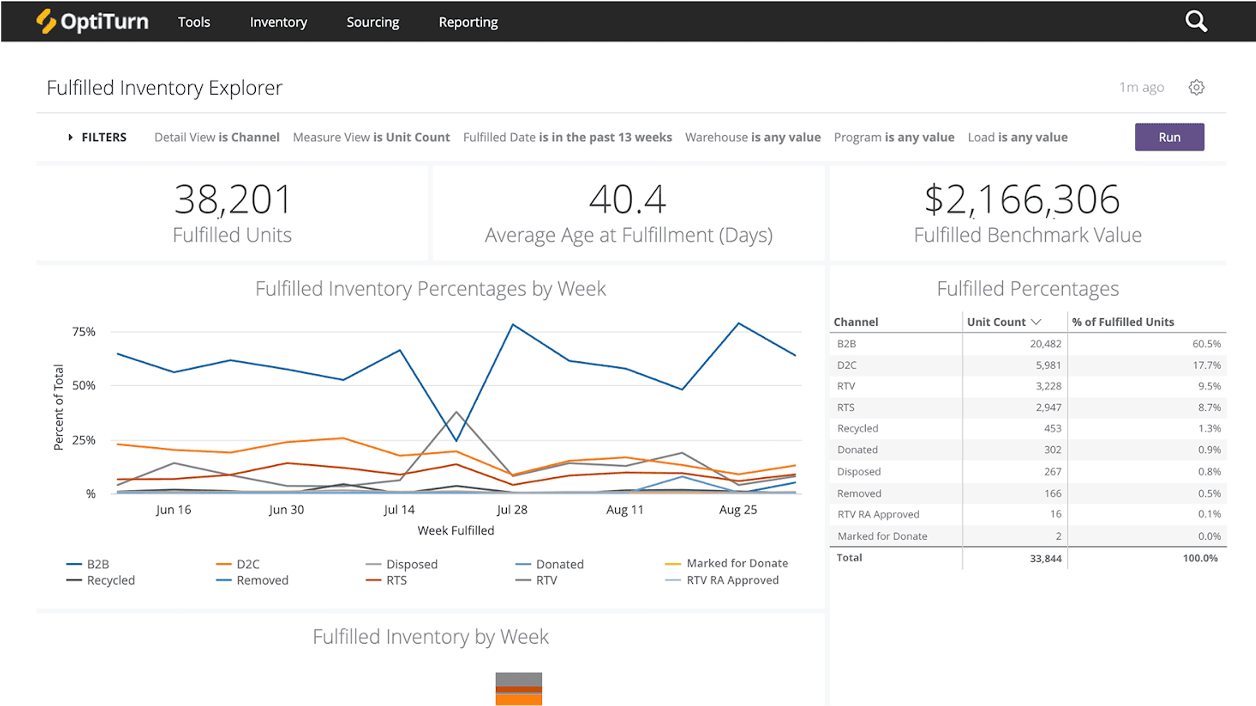
Task: Click the 5,981 unit count cell
Action: click(x=1047, y=365)
